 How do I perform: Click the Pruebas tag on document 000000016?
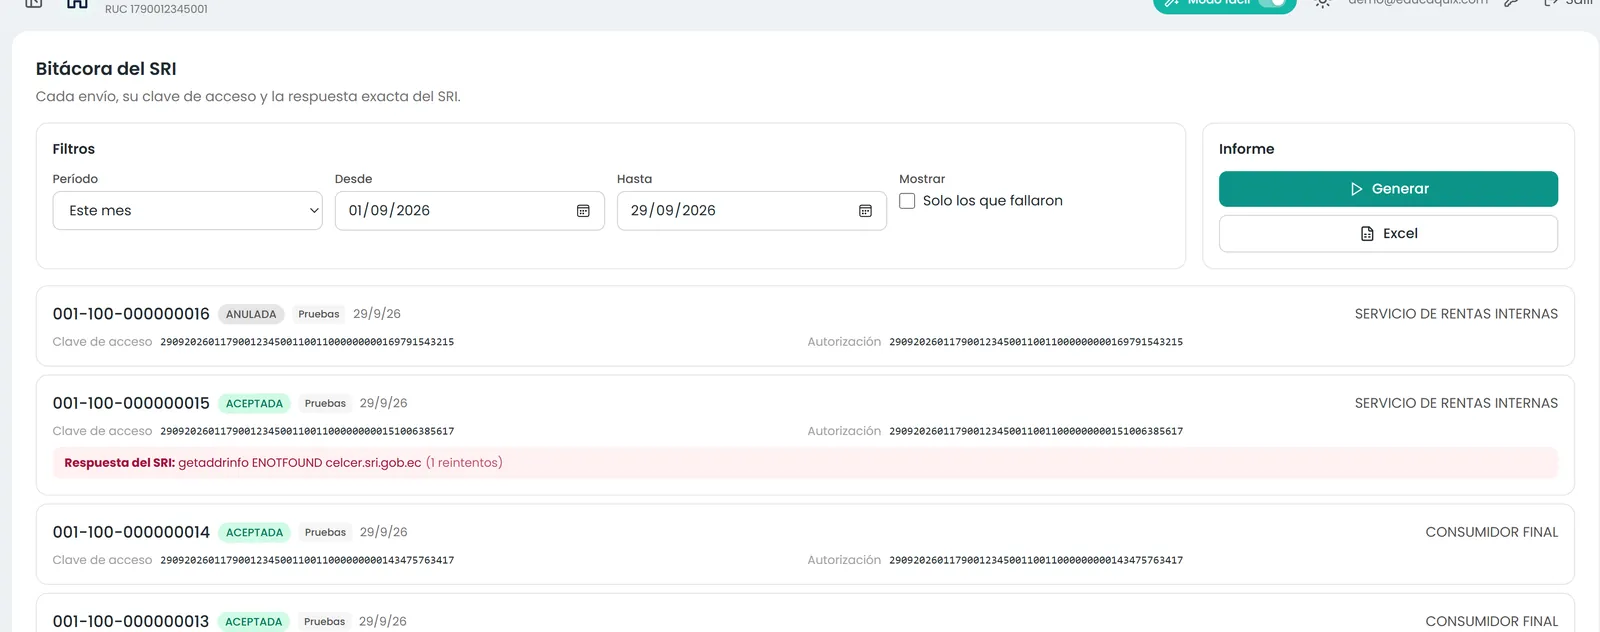tap(319, 314)
